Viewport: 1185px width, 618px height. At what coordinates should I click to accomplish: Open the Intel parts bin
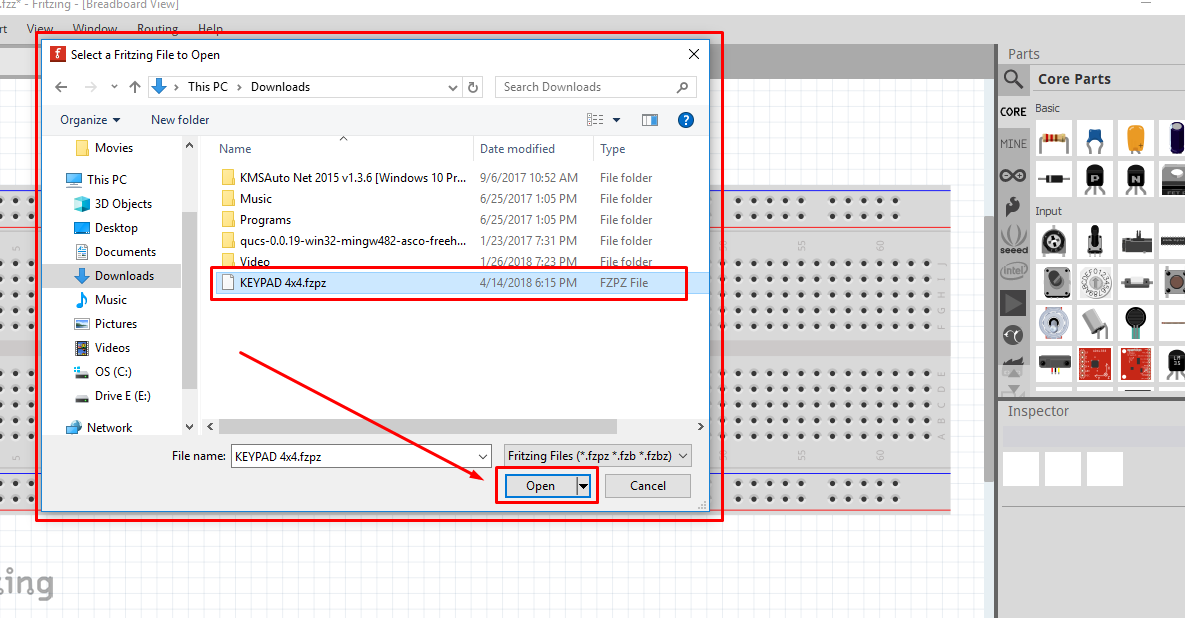tap(1013, 270)
